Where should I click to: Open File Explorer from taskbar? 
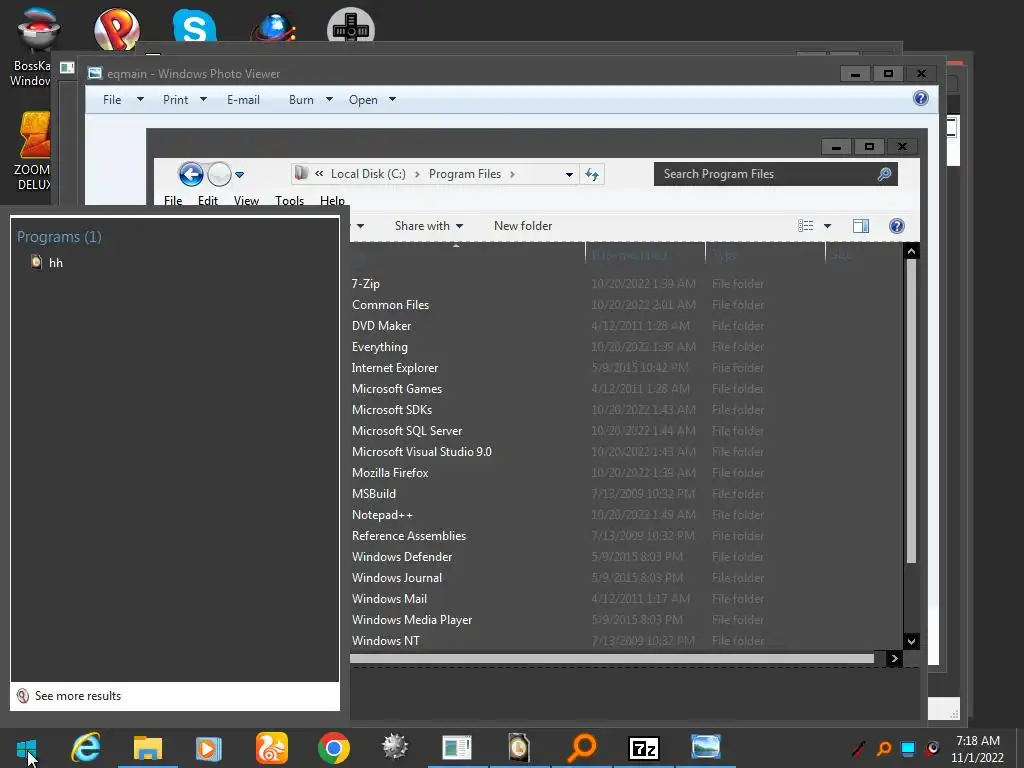(148, 748)
